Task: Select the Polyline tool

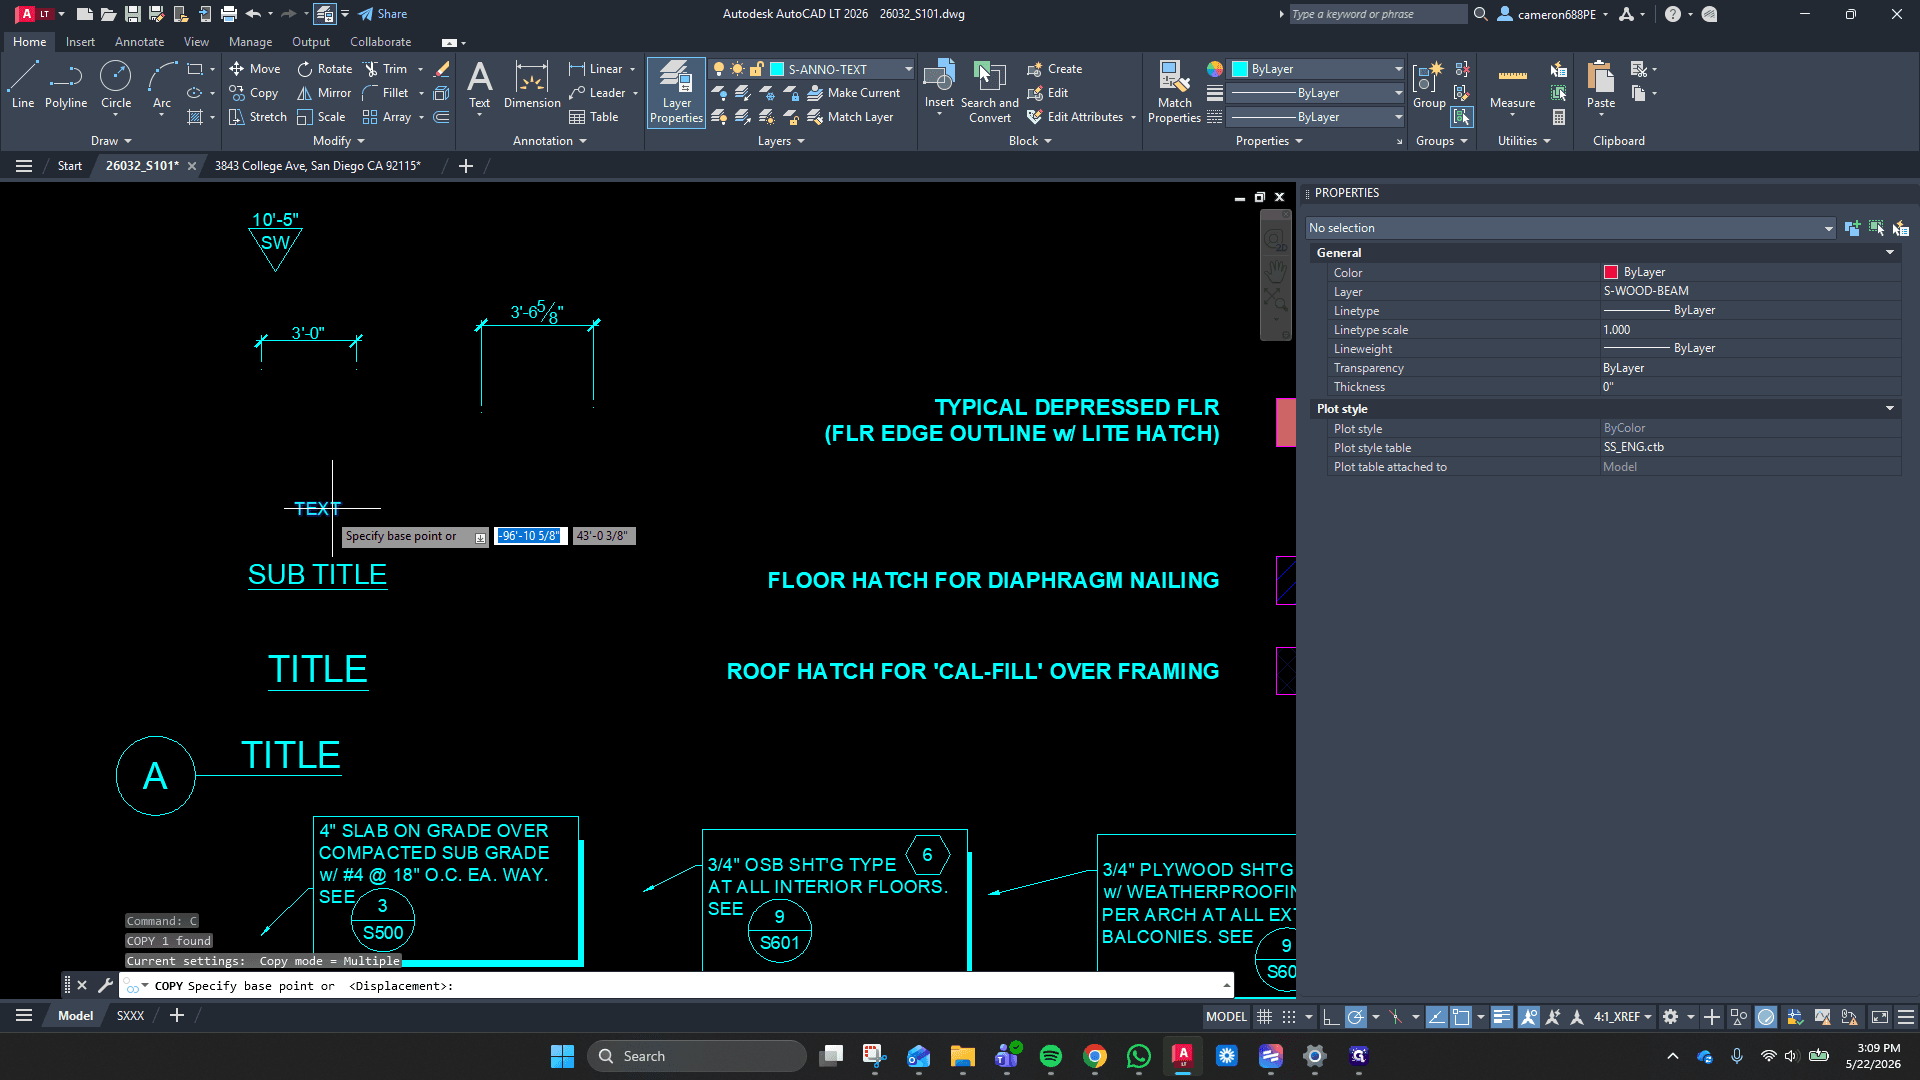Action: [66, 84]
